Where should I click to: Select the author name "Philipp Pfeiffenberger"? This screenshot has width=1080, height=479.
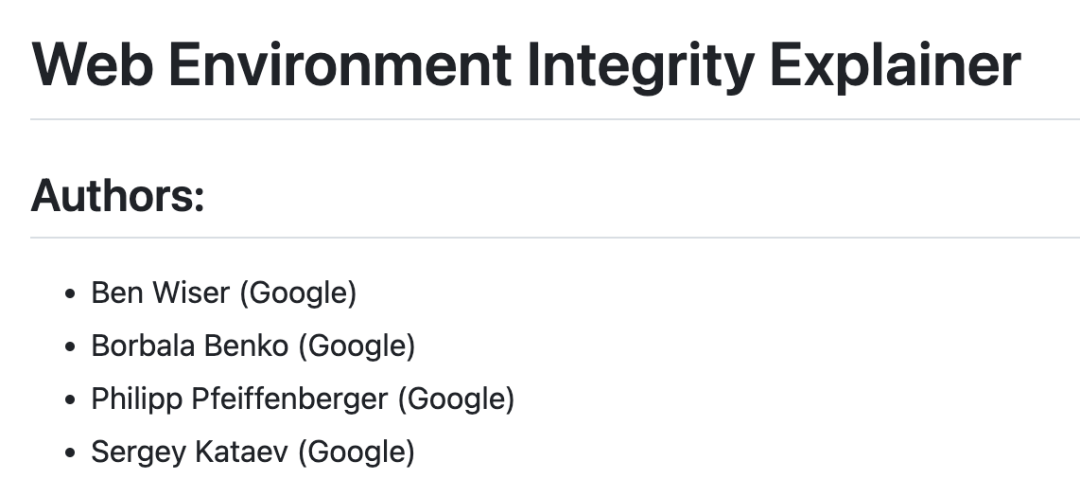coord(239,399)
